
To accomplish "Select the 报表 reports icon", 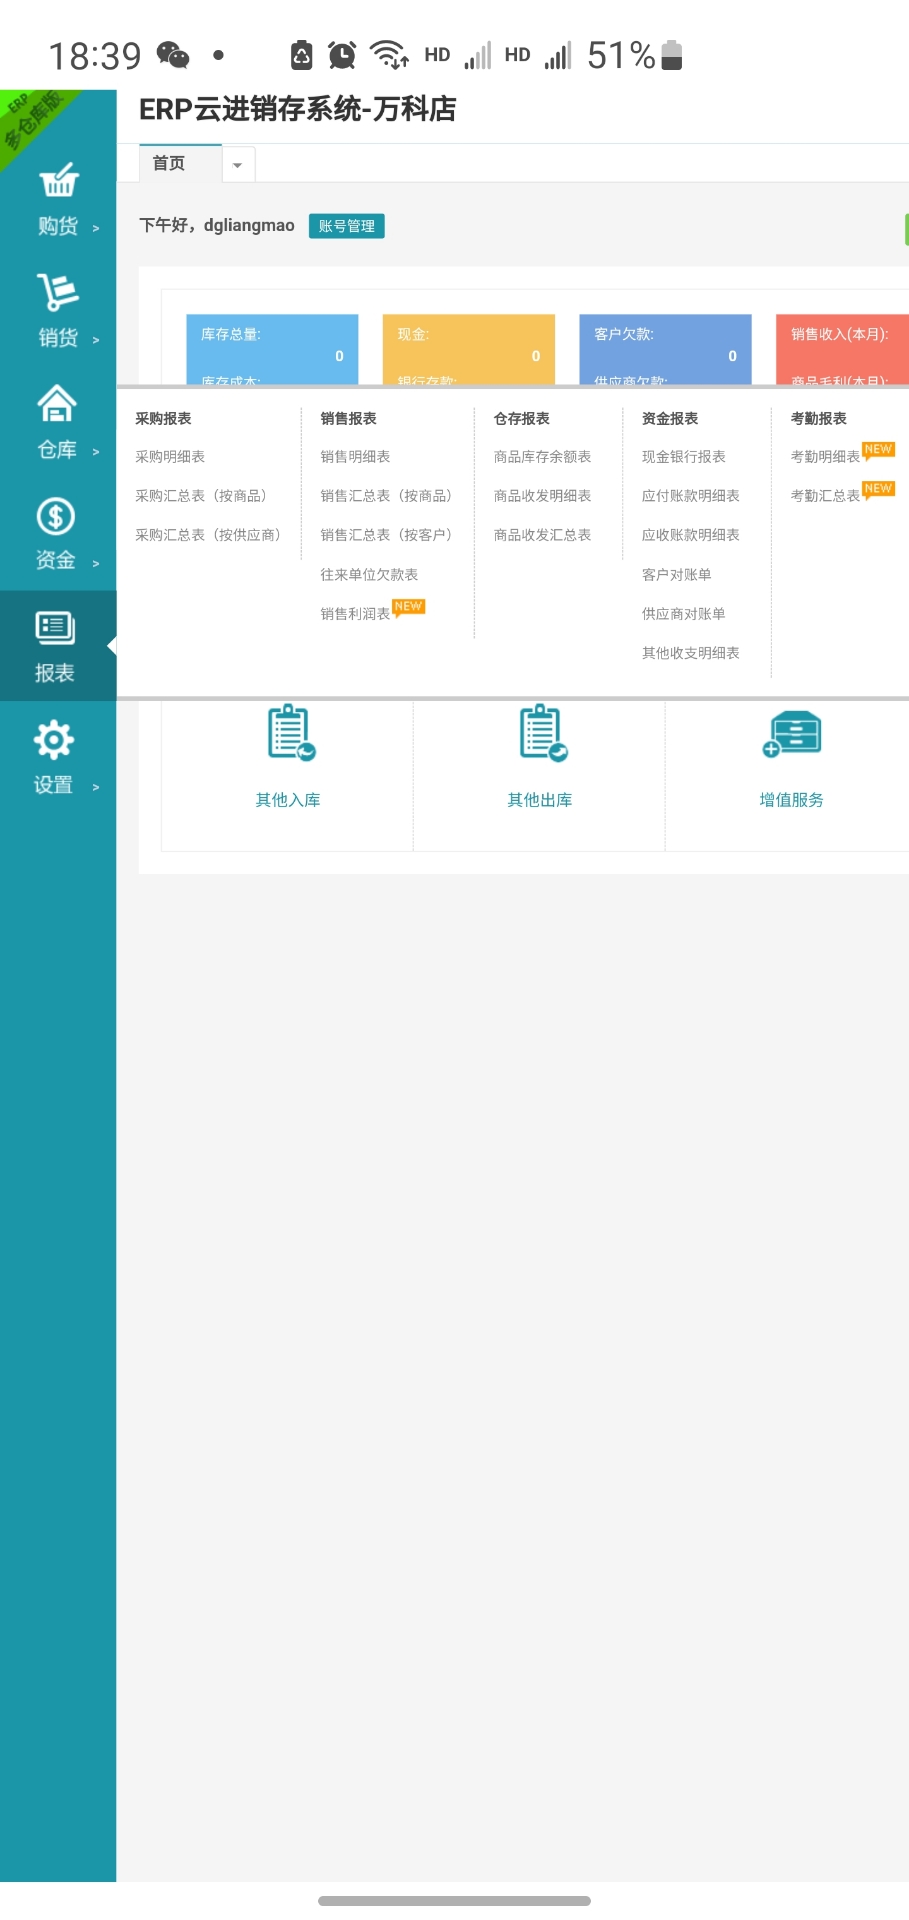I will [55, 628].
